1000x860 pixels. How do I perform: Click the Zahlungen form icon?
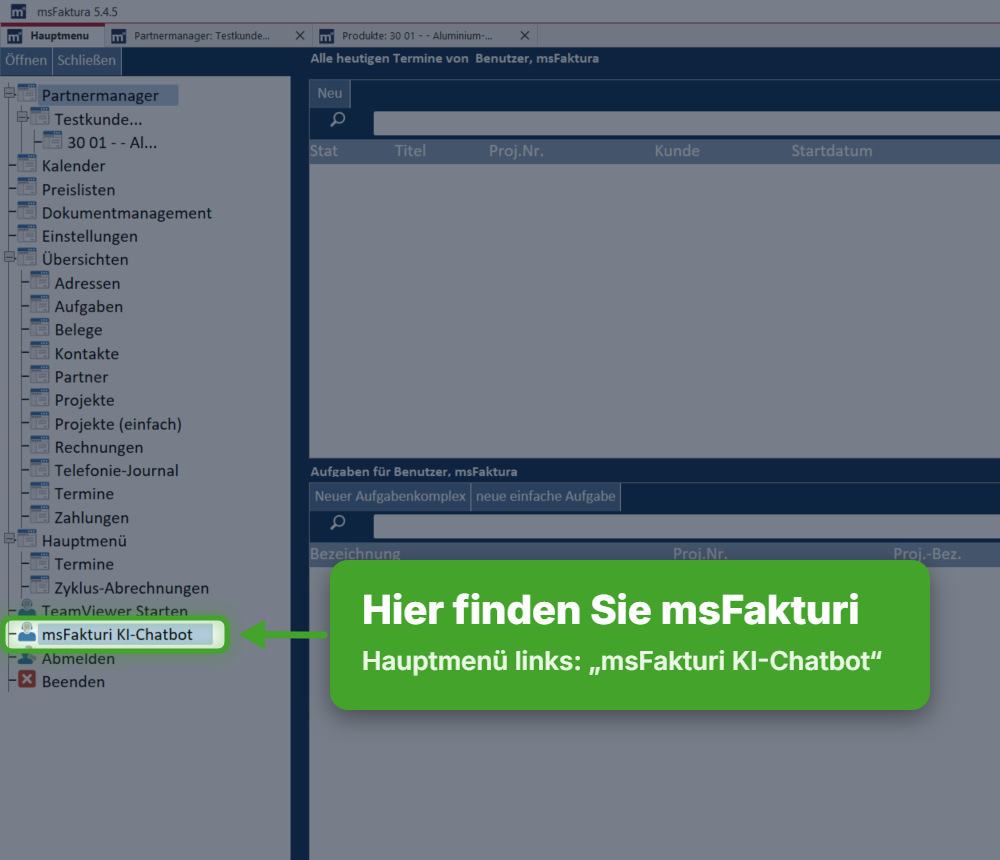[x=40, y=515]
